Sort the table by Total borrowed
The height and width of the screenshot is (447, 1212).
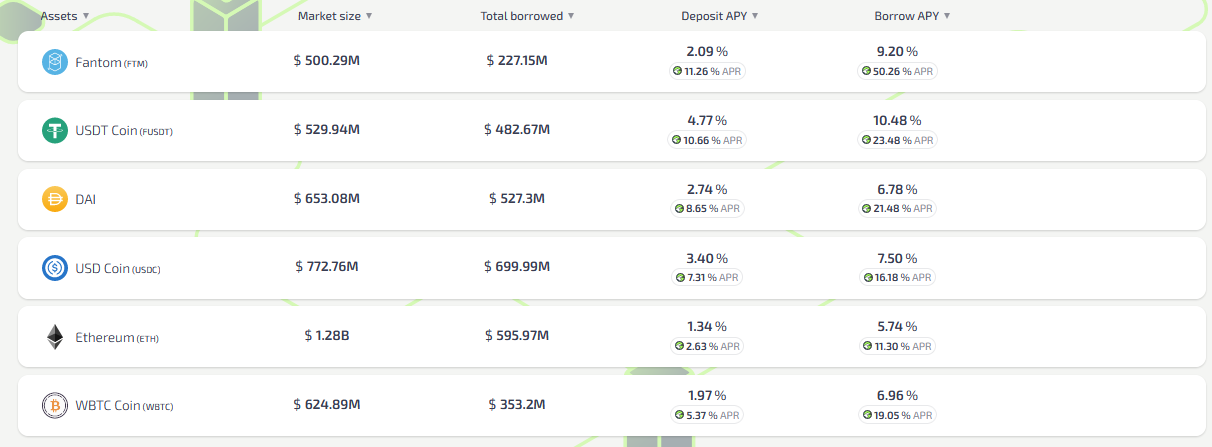pos(528,16)
